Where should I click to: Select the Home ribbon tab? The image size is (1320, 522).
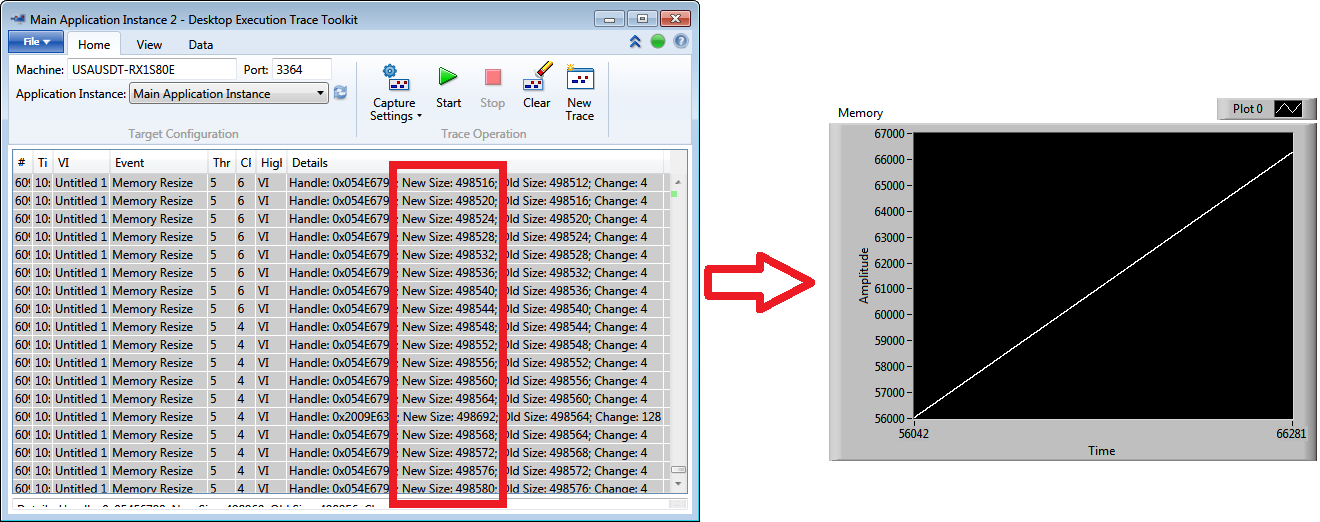[x=94, y=44]
